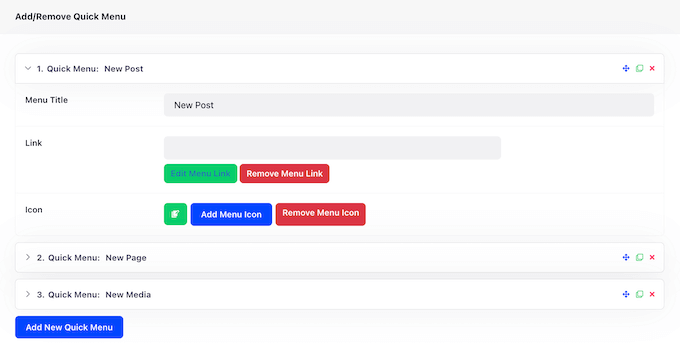Click the green icon preview button
680x360 pixels.
point(175,214)
